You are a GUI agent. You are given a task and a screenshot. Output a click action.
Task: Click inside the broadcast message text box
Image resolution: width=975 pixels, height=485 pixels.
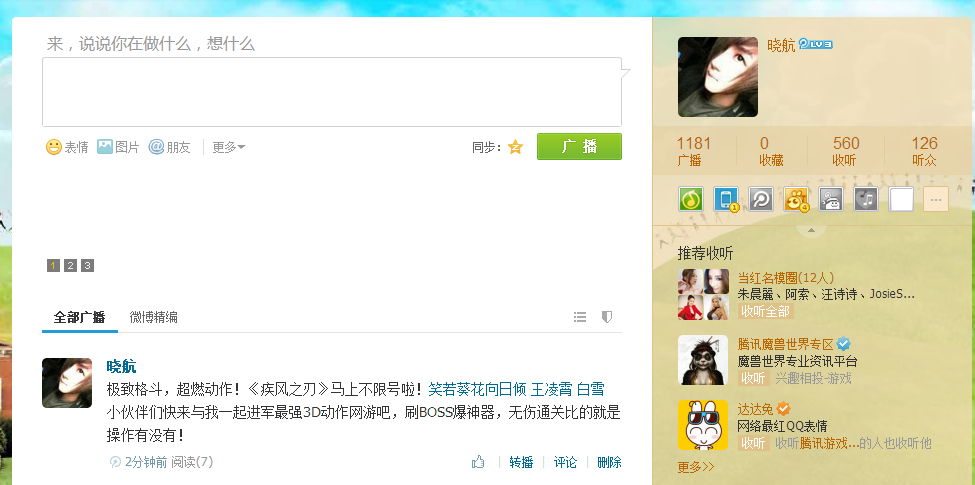pos(332,92)
